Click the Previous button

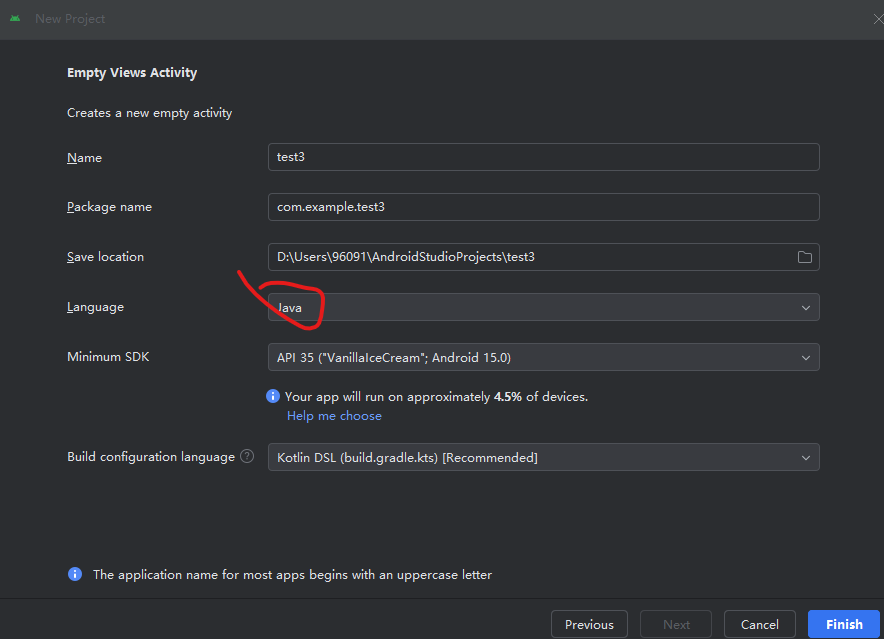(x=589, y=624)
